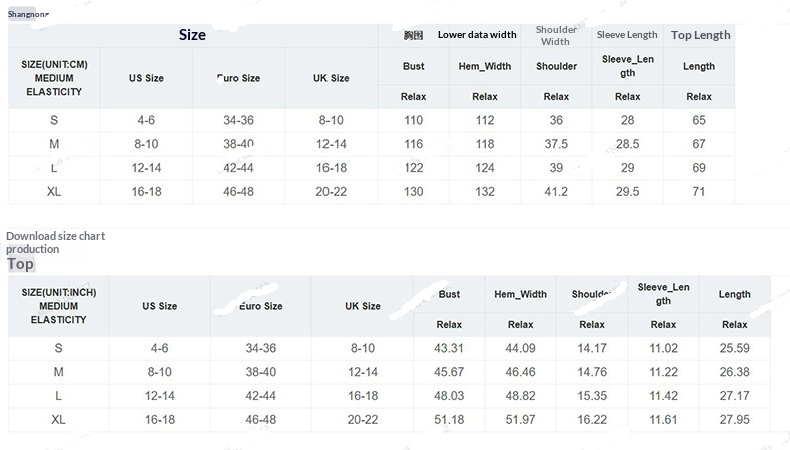Select the SIZE(UNIT:CM) header cell

(54, 78)
